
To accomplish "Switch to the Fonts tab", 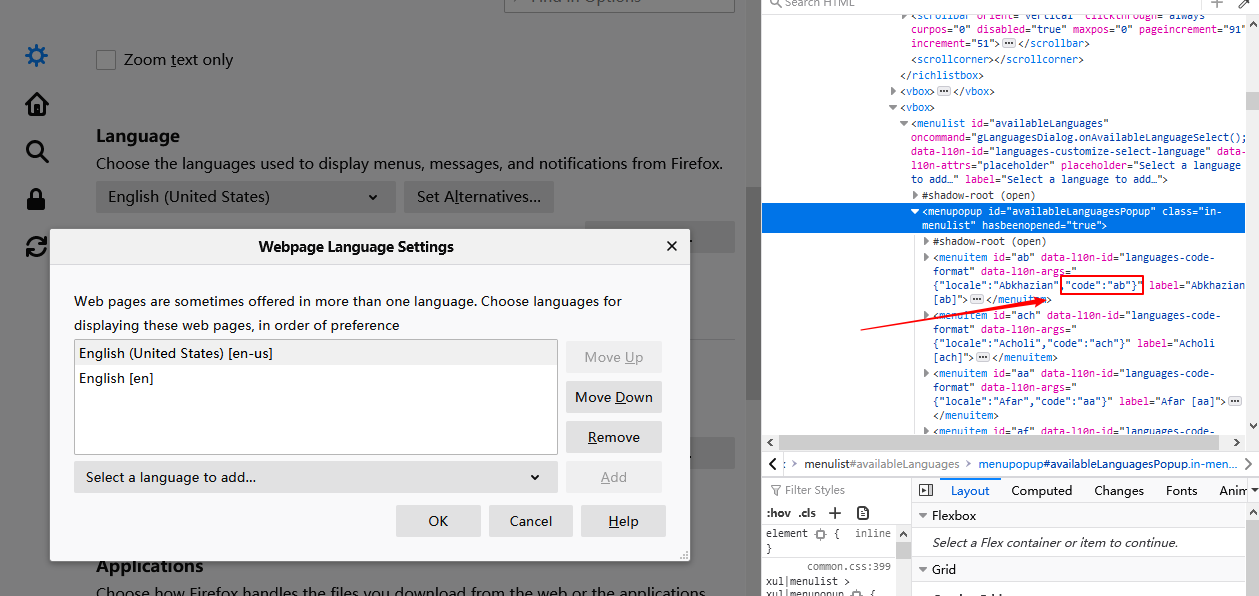I will 1181,491.
